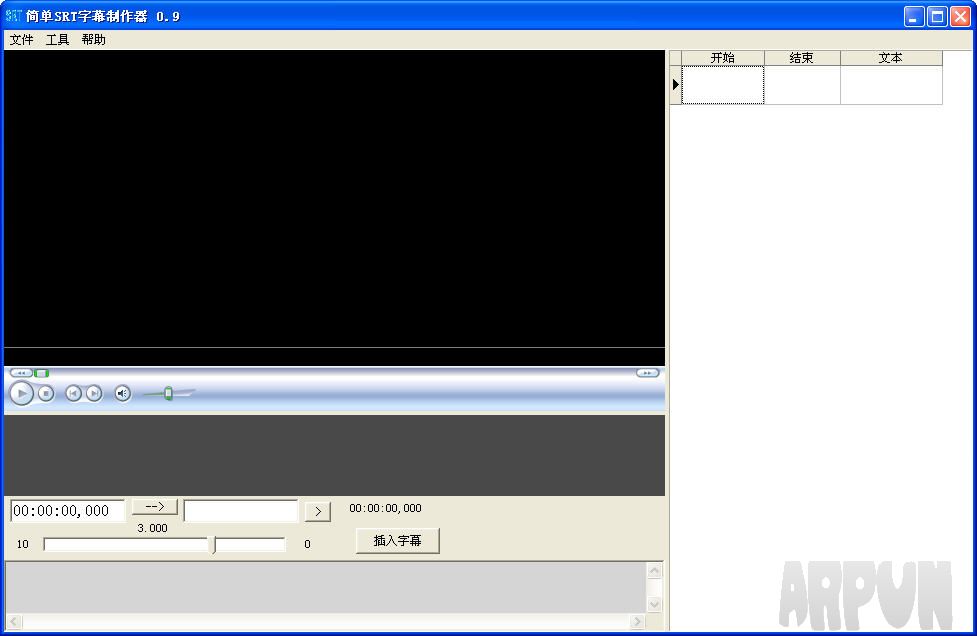This screenshot has width=977, height=636.
Task: Open the 文件 menu
Action: click(x=21, y=40)
